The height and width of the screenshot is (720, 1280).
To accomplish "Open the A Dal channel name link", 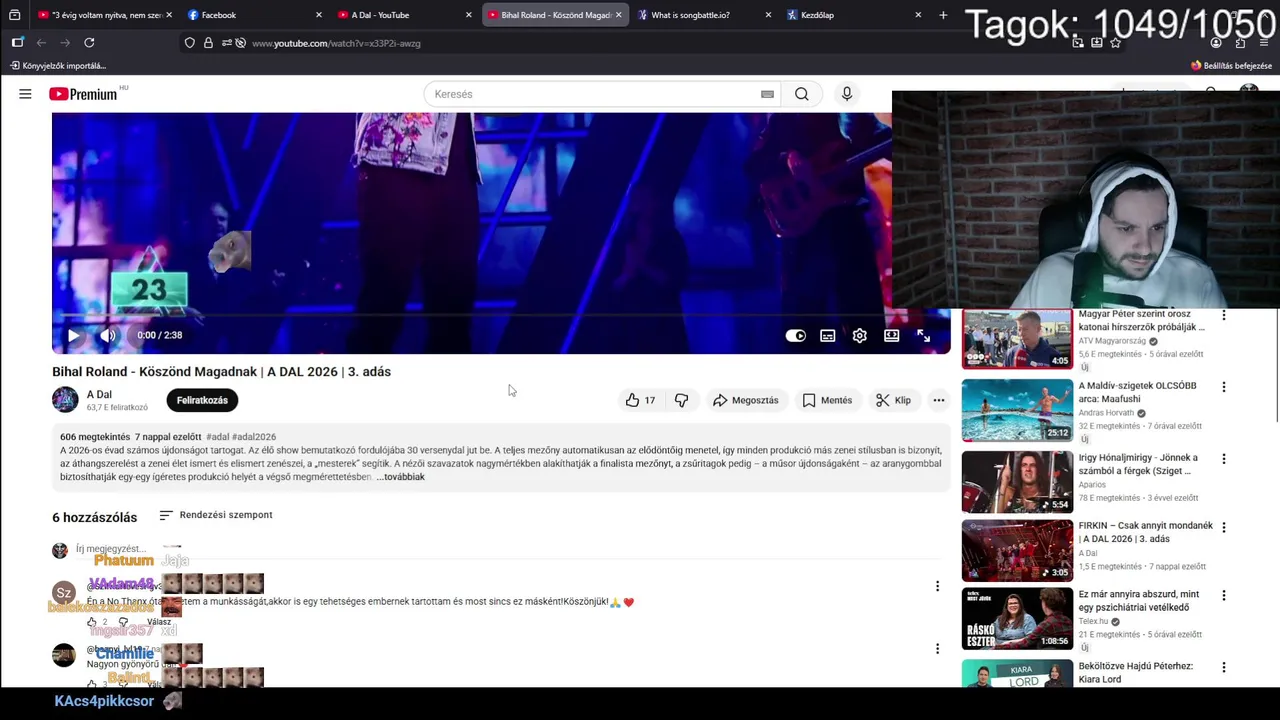I will (99, 394).
